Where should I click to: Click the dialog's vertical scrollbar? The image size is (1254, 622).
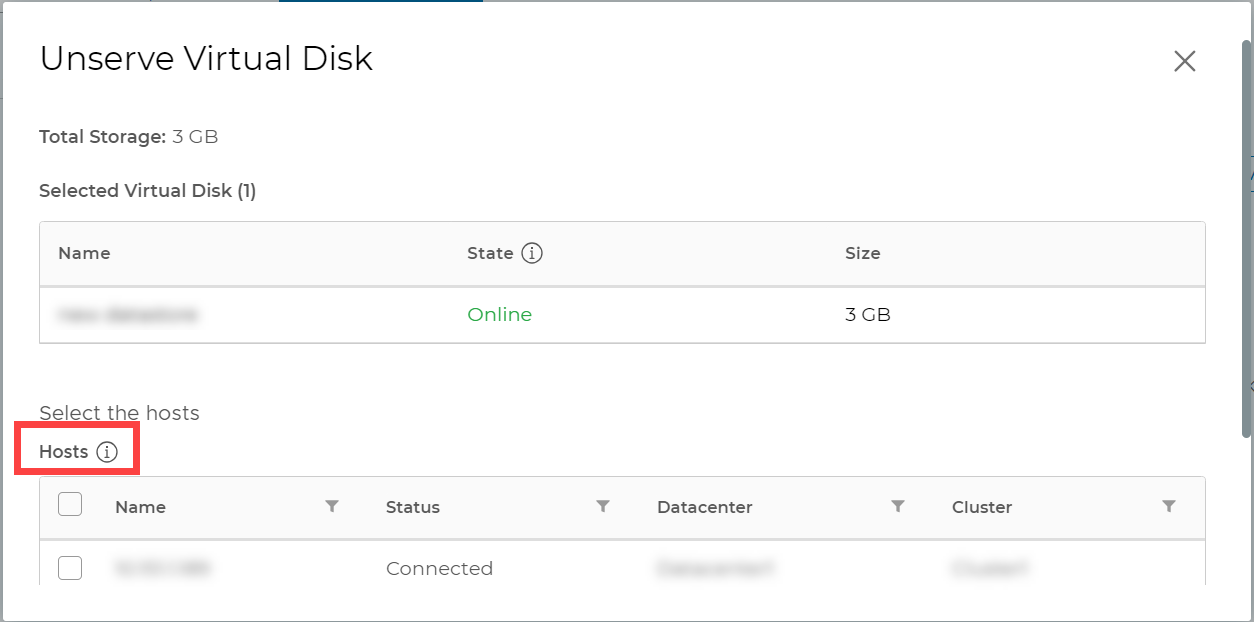coord(1246,240)
